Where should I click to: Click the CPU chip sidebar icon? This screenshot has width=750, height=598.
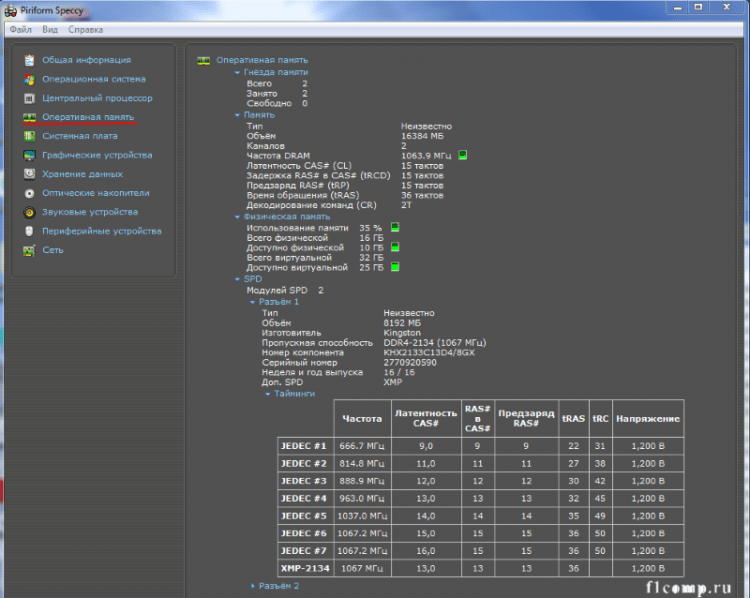30,99
